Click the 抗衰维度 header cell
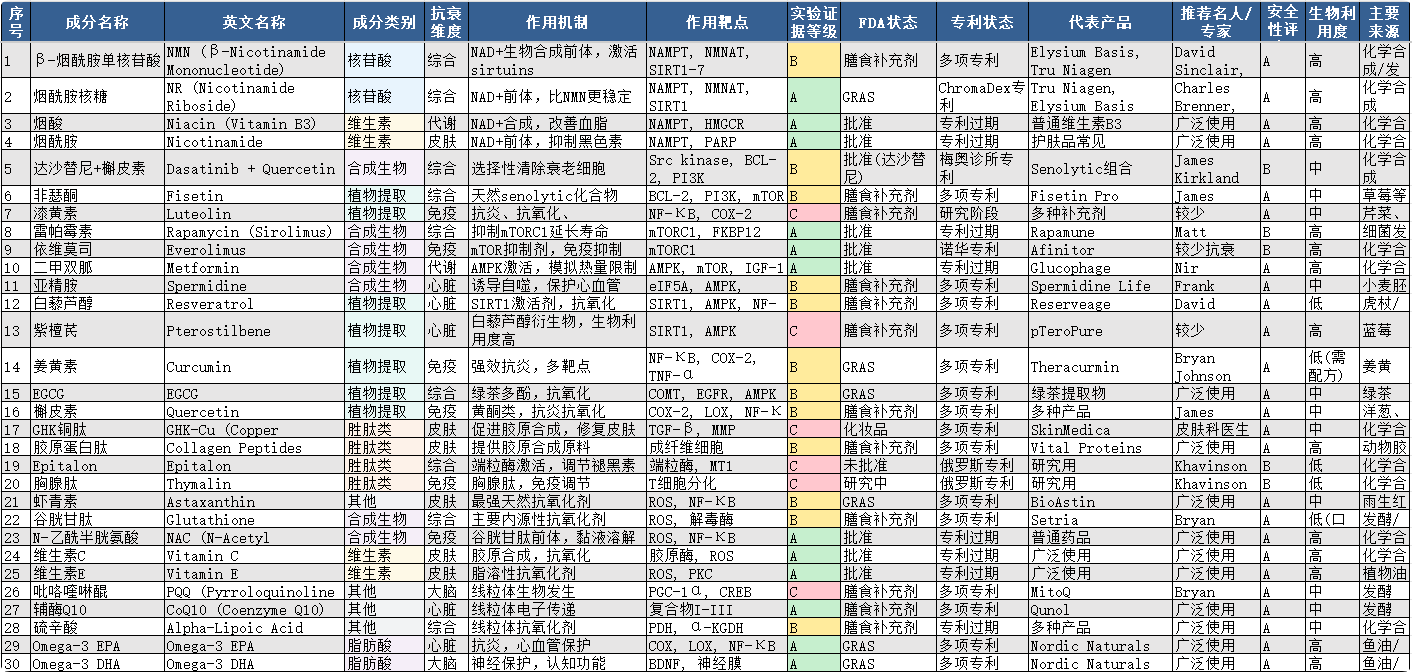The image size is (1412, 672). [x=446, y=22]
